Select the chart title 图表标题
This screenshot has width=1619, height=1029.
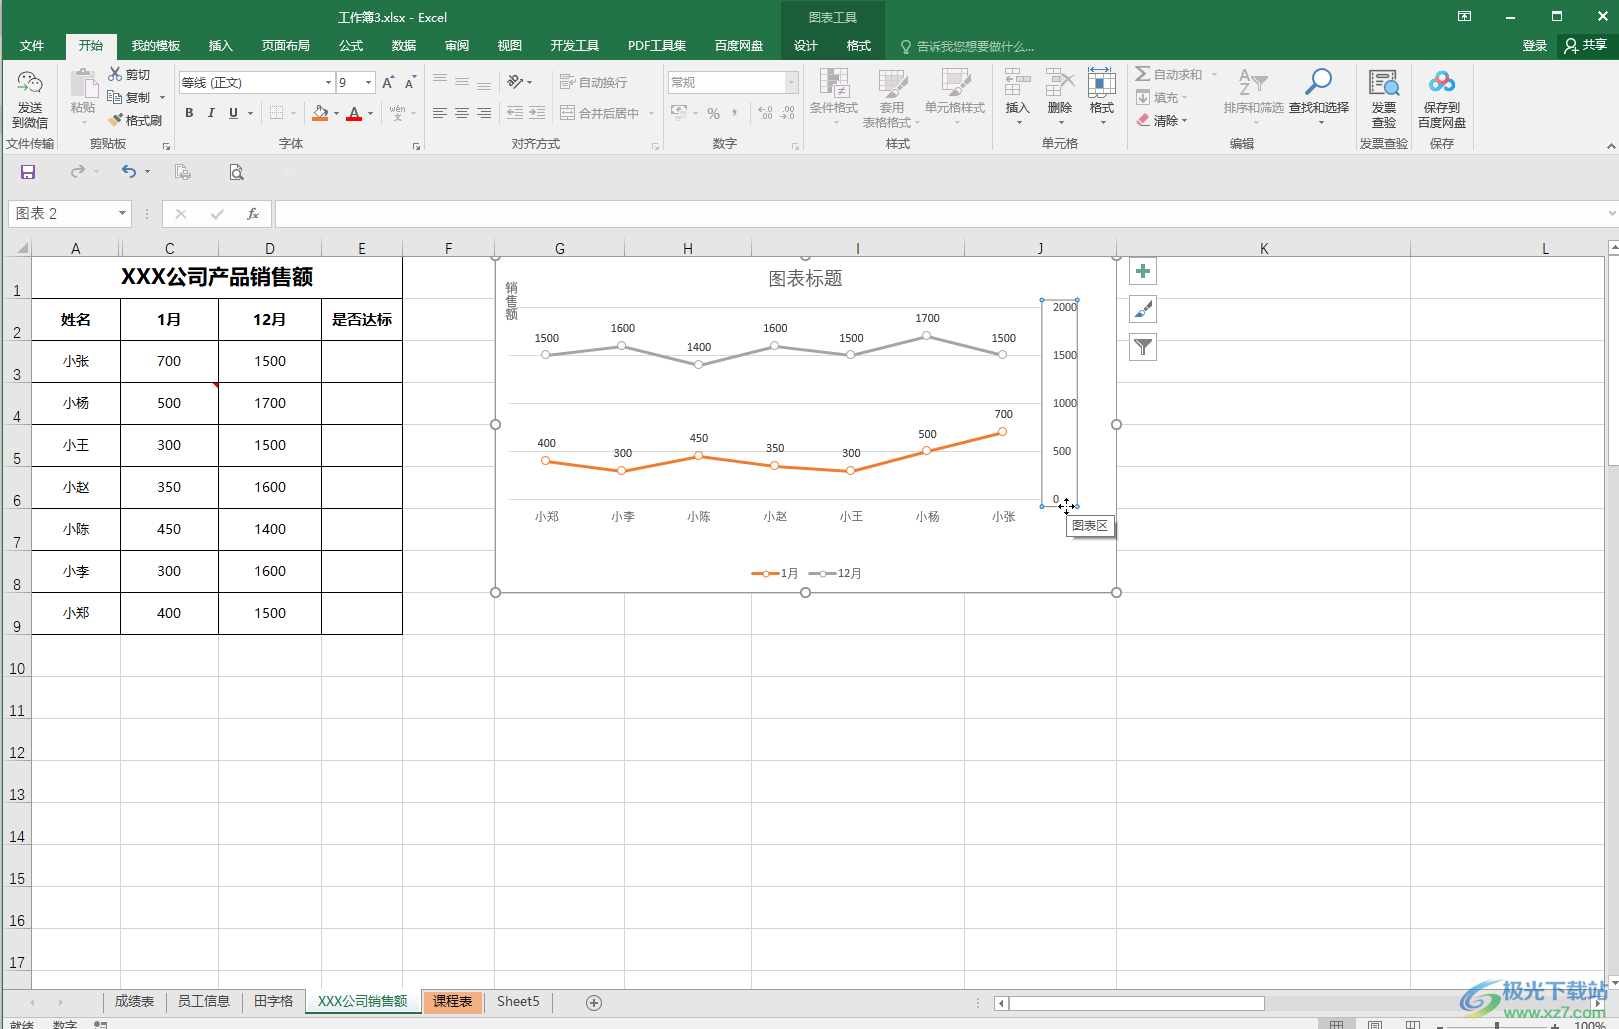(x=805, y=278)
